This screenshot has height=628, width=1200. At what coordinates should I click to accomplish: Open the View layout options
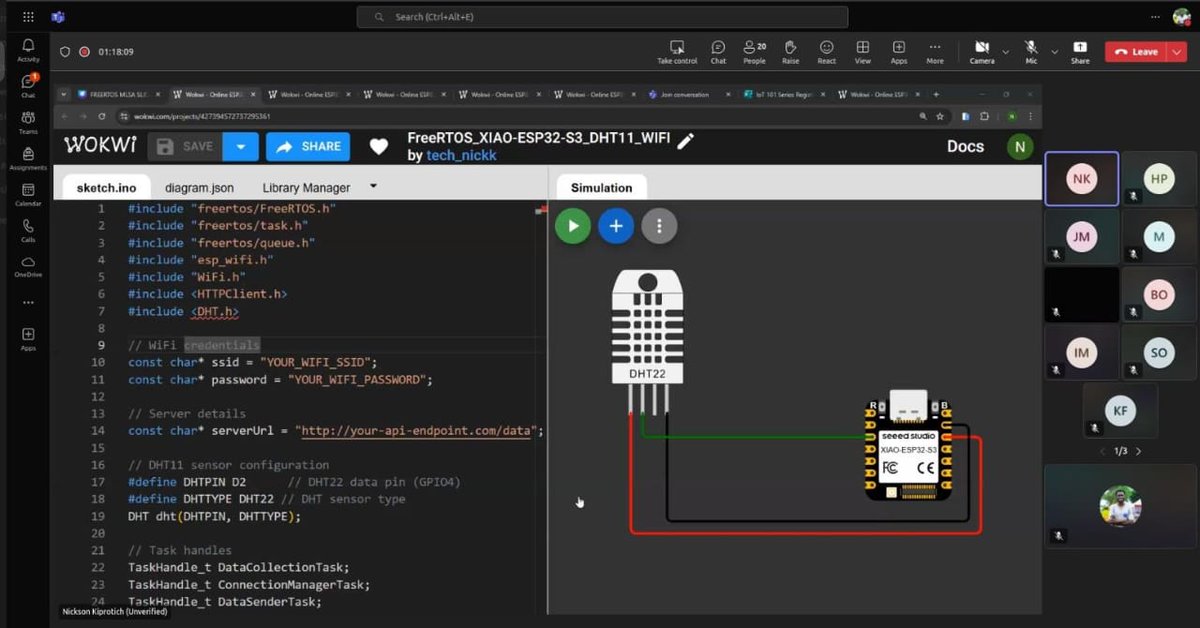tap(862, 52)
